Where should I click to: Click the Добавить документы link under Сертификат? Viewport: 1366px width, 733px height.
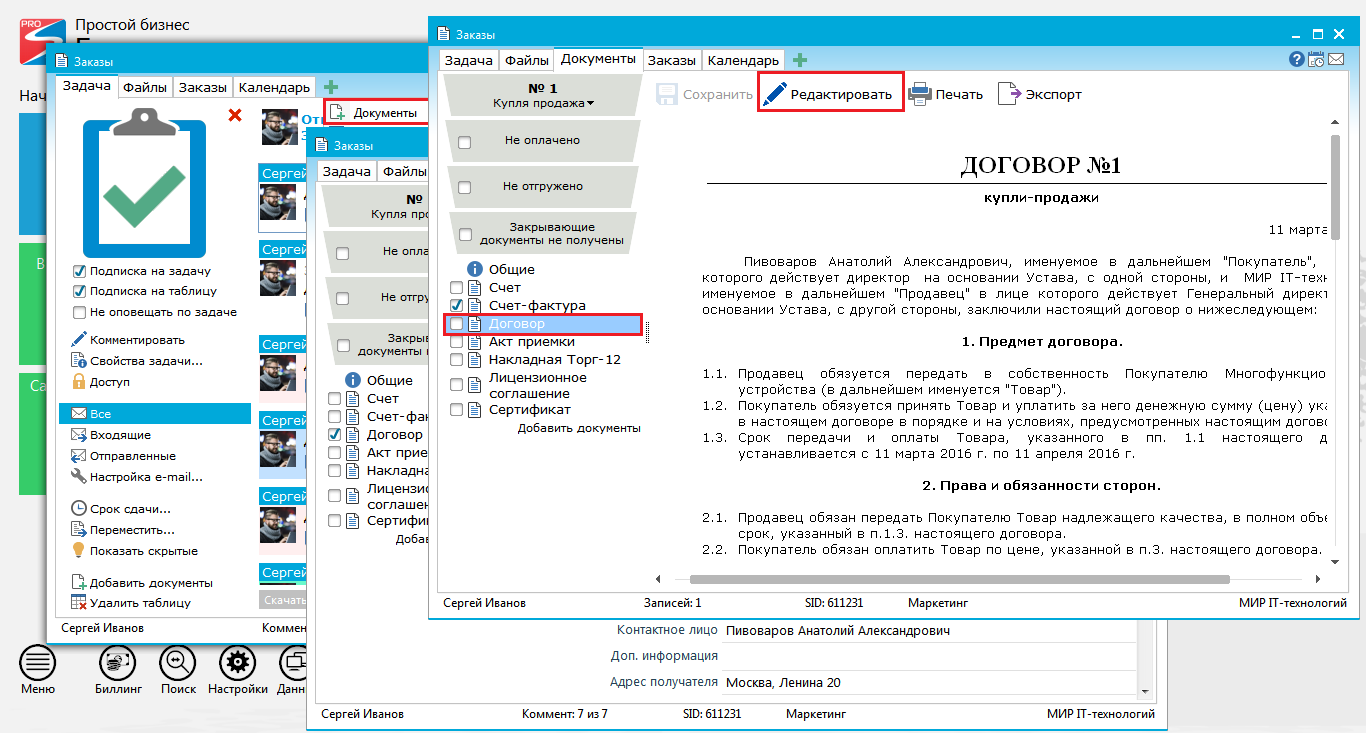579,428
